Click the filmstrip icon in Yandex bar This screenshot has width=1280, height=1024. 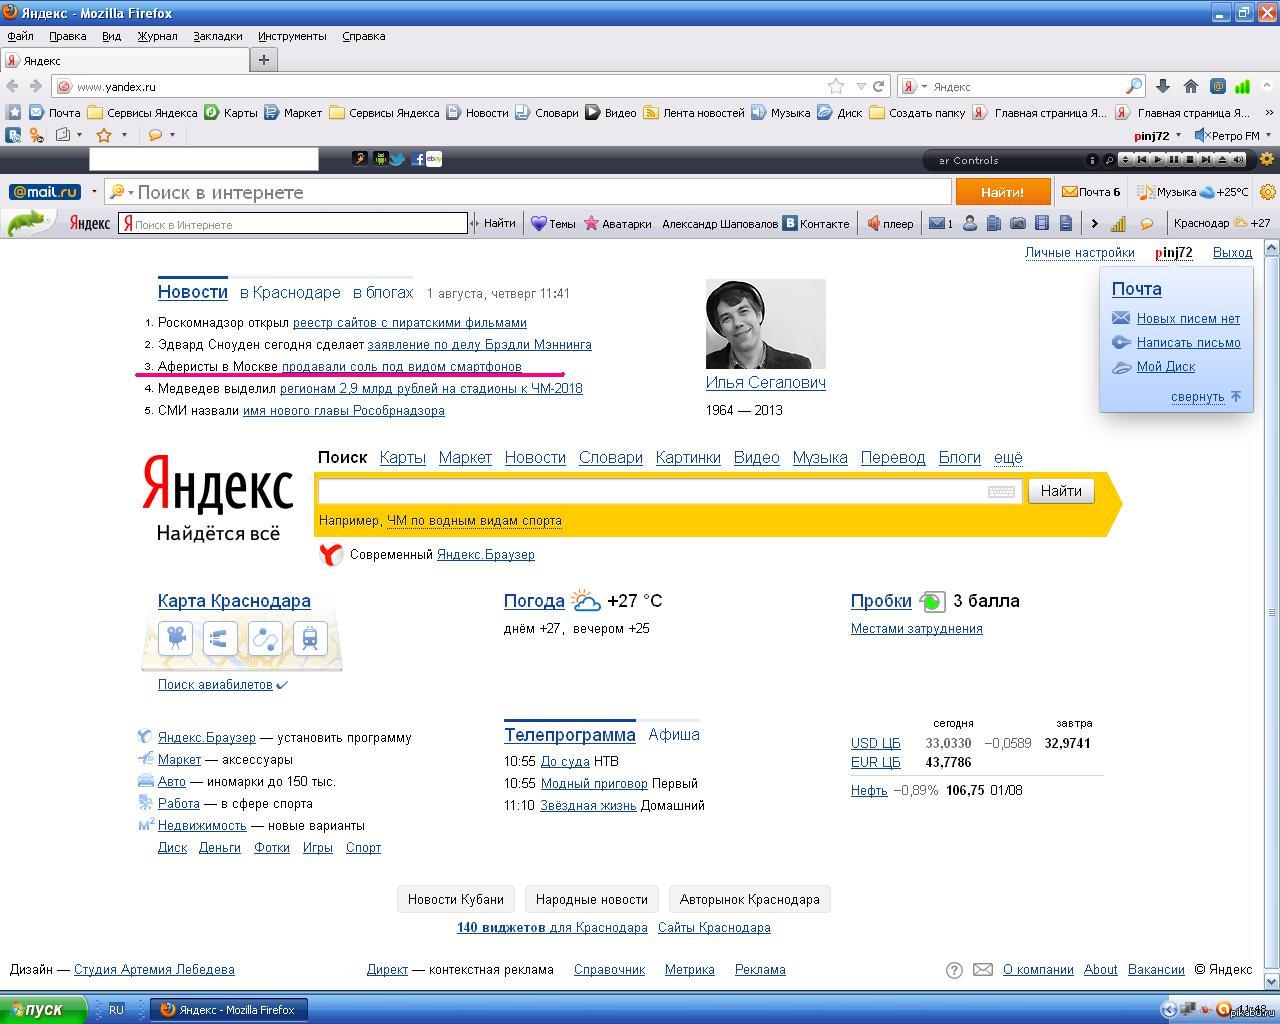pos(1041,223)
